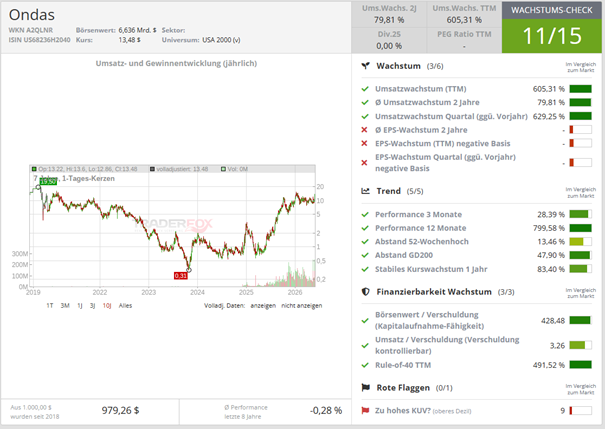Viewport: 605px width, 429px height.
Task: Click the Div.25 0,00 % tile
Action: [x=389, y=40]
